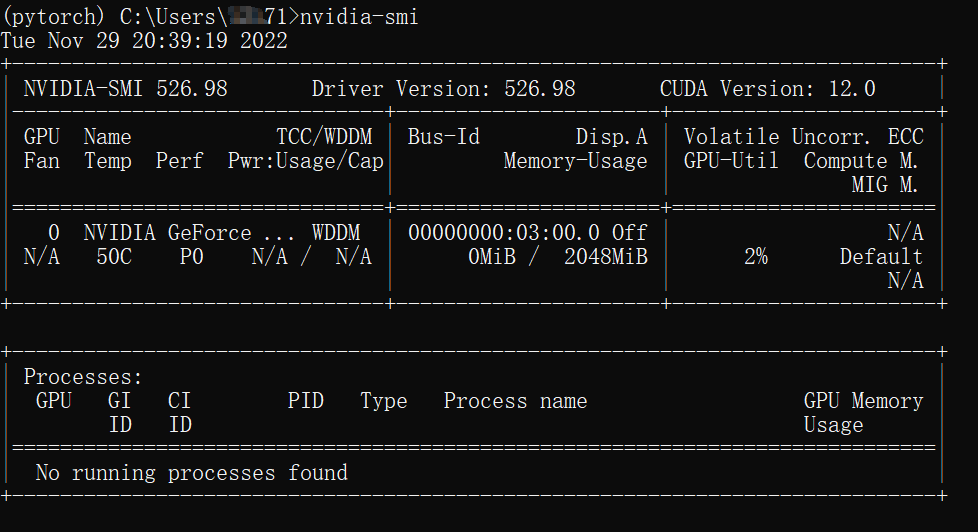This screenshot has height=532, width=978.
Task: Click the 'Bus-Id' column header
Action: [x=443, y=137]
